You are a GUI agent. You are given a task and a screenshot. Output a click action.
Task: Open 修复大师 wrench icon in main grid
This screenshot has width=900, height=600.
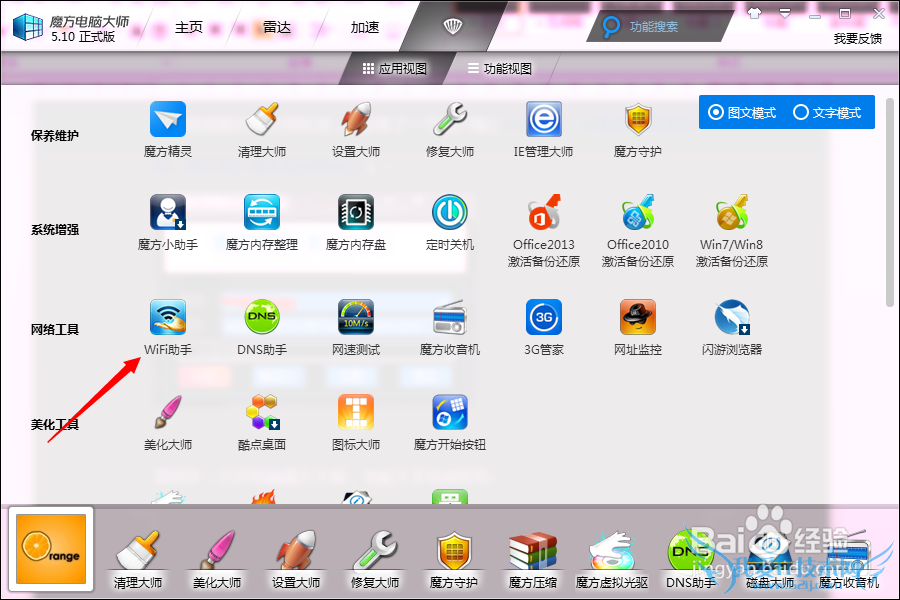(x=450, y=120)
